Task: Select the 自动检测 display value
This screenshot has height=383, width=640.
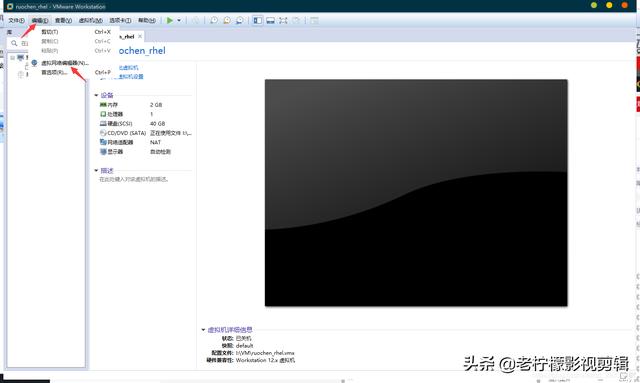Action: click(160, 151)
